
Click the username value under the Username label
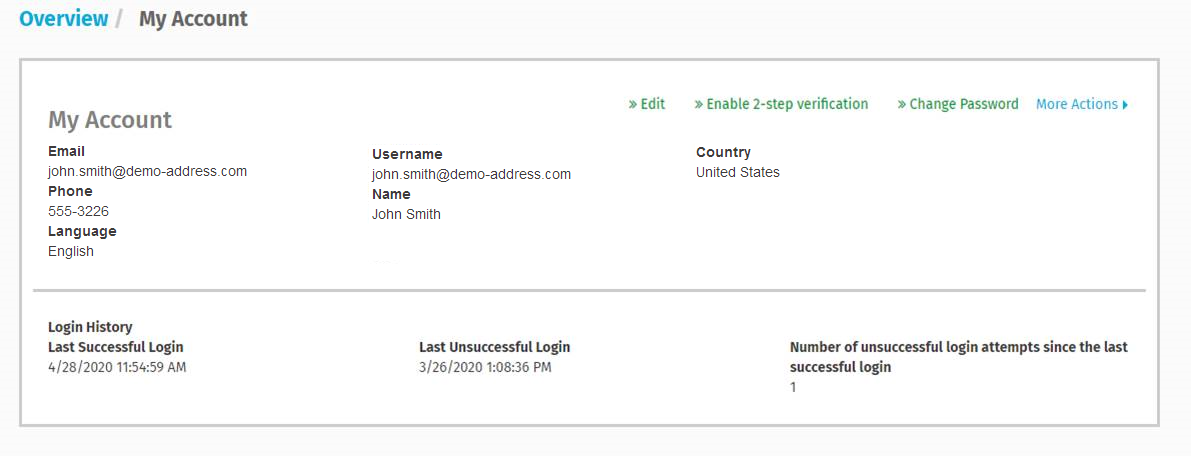tap(471, 174)
